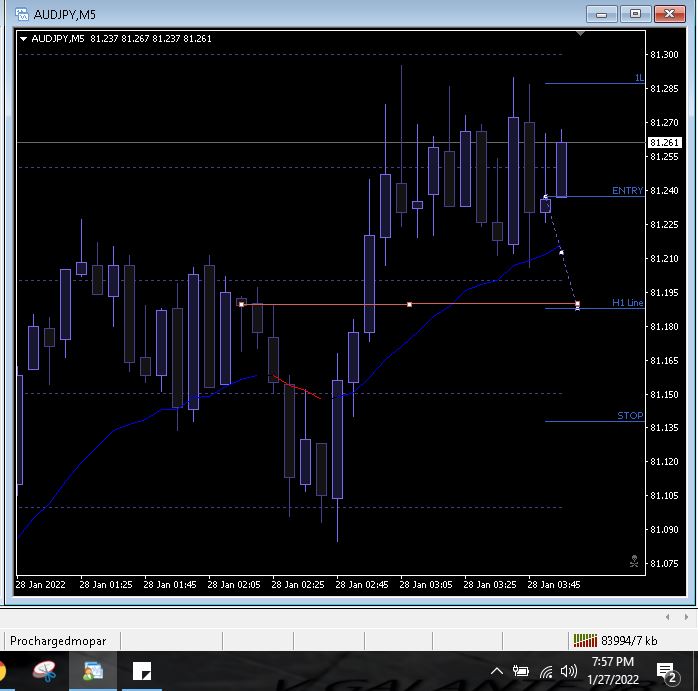Click the horizontal scroll left arrow

pyautogui.click(x=667, y=617)
